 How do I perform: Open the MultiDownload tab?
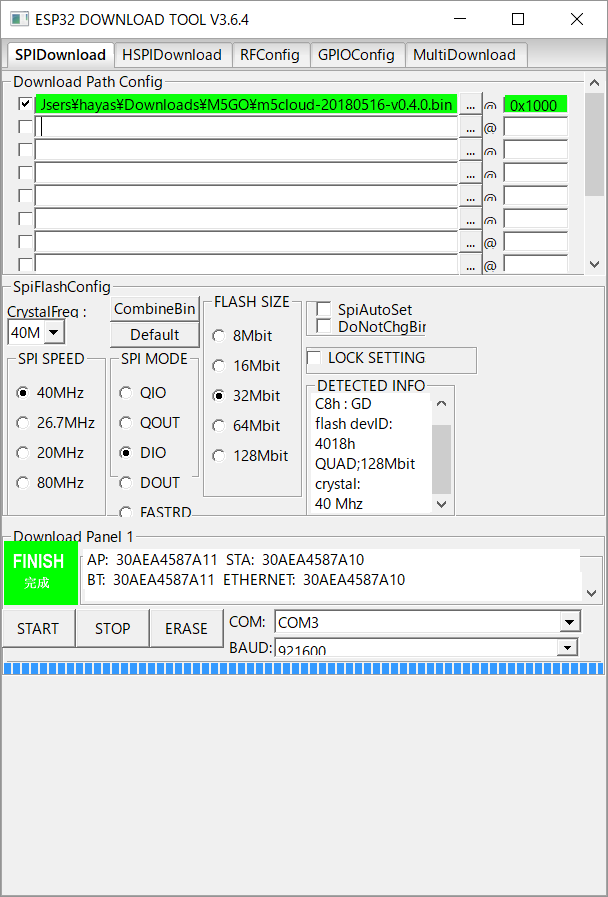464,55
